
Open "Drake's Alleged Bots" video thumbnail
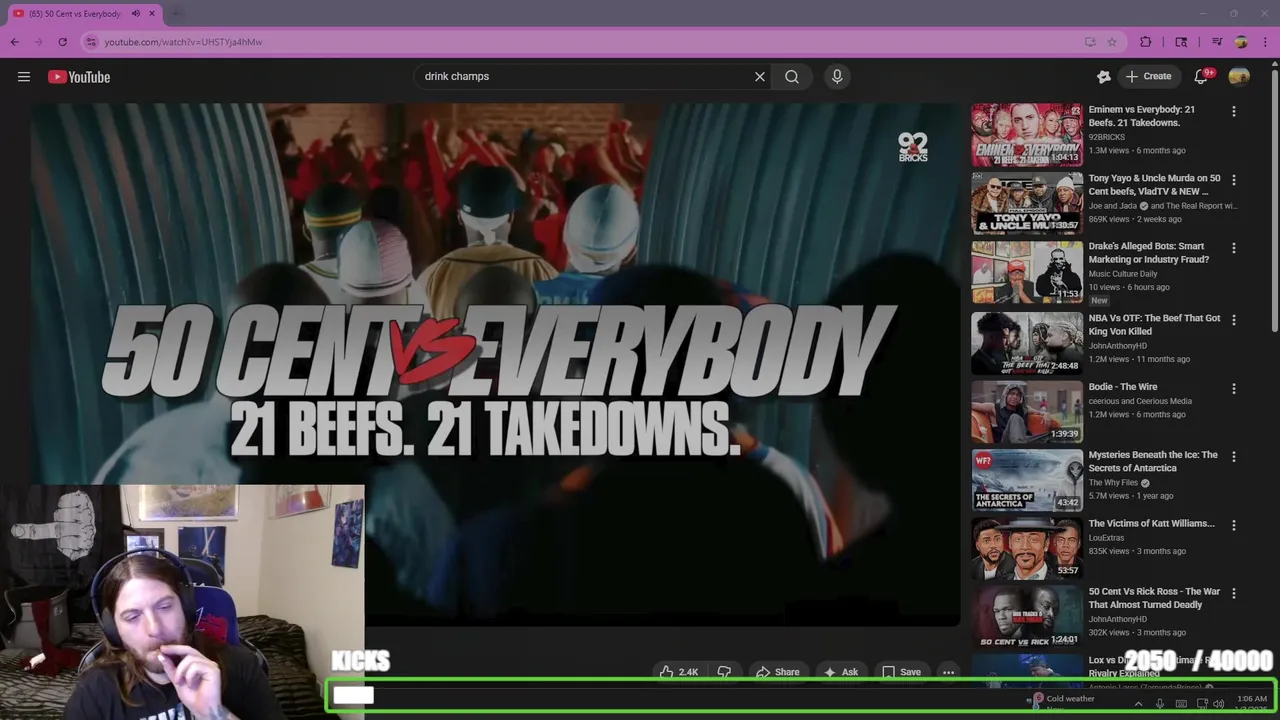[x=1027, y=271]
